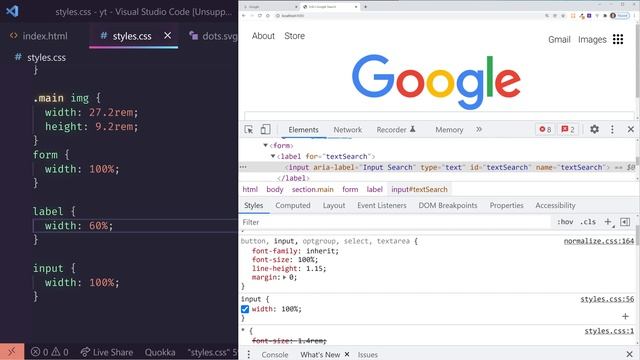The image size is (640, 360).
Task: Click the localhost address bar
Action: pyautogui.click(x=408, y=16)
